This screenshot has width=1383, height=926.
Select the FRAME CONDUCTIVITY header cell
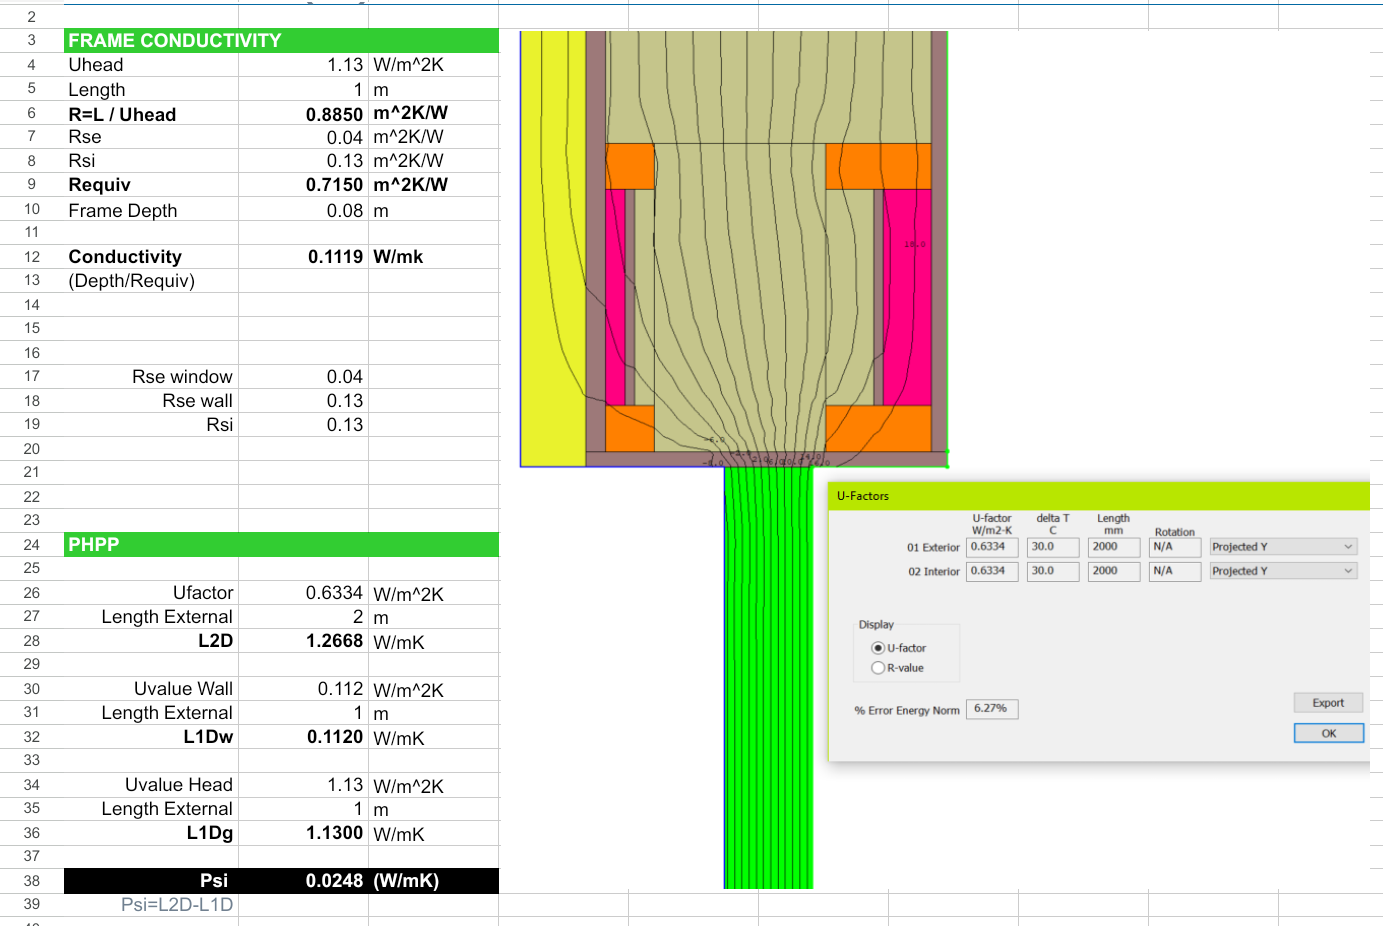pyautogui.click(x=281, y=41)
